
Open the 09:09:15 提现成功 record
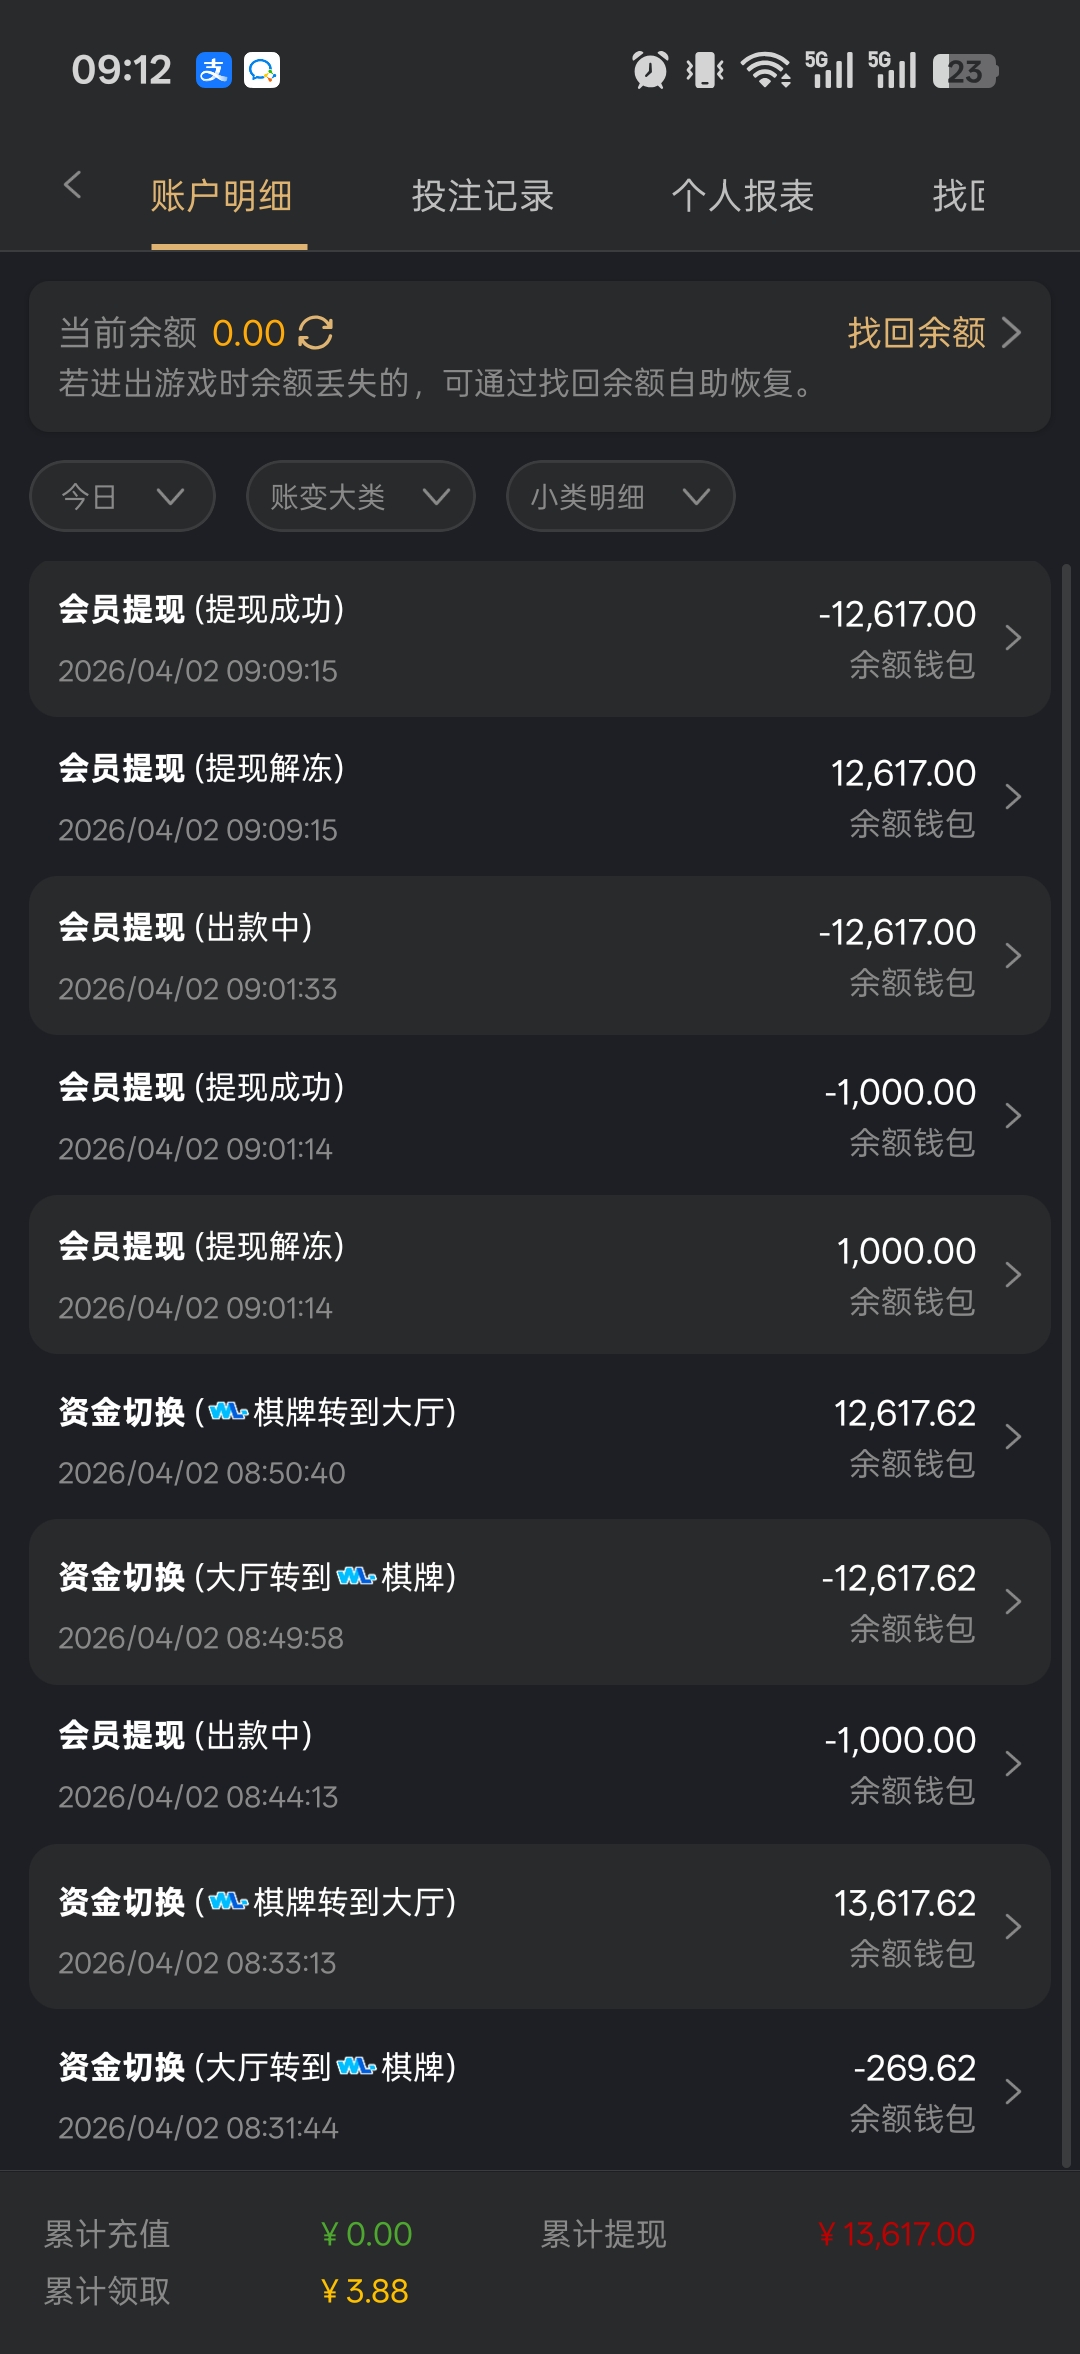[540, 638]
